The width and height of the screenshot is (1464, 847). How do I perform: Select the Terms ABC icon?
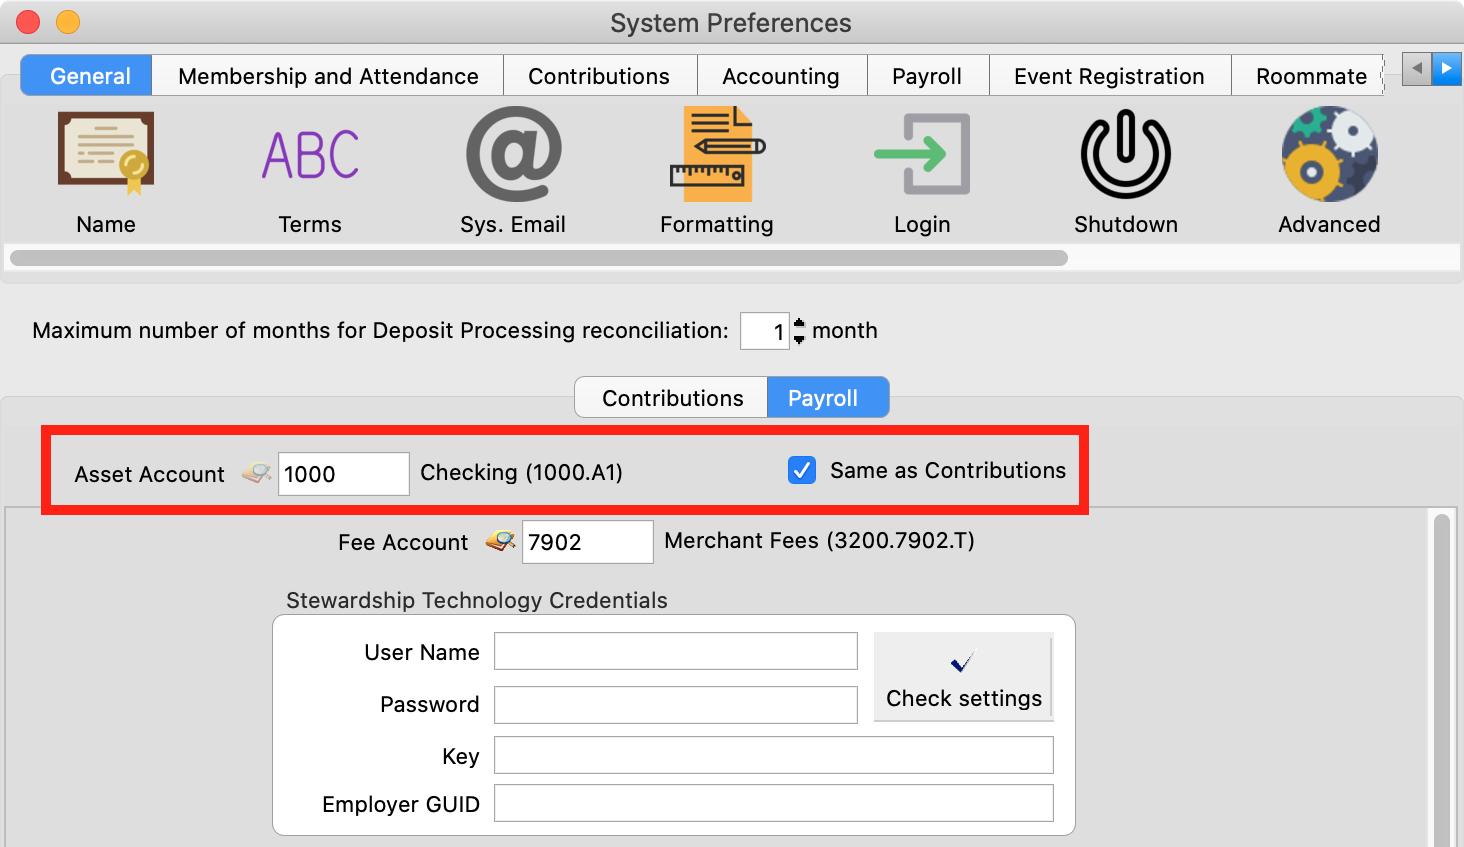point(310,155)
